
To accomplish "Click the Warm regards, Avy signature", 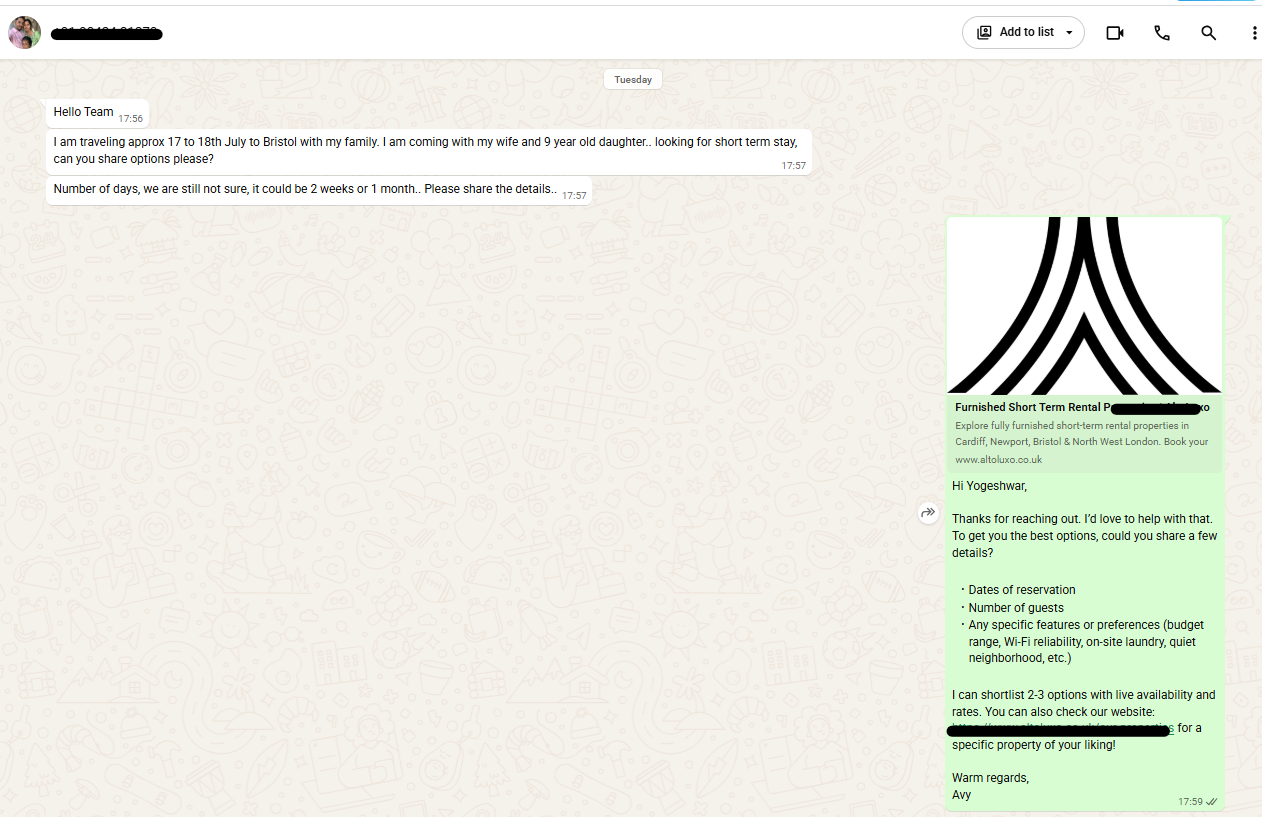I will (x=990, y=787).
